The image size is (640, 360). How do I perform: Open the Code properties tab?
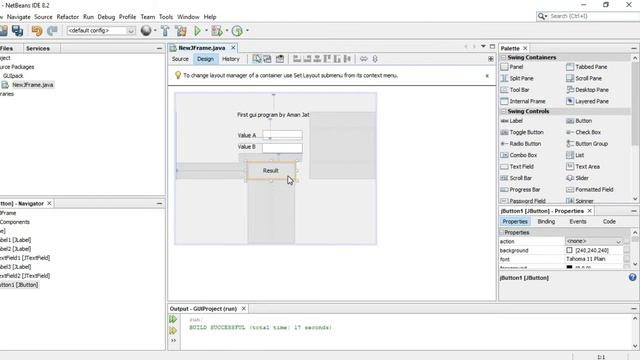609,221
